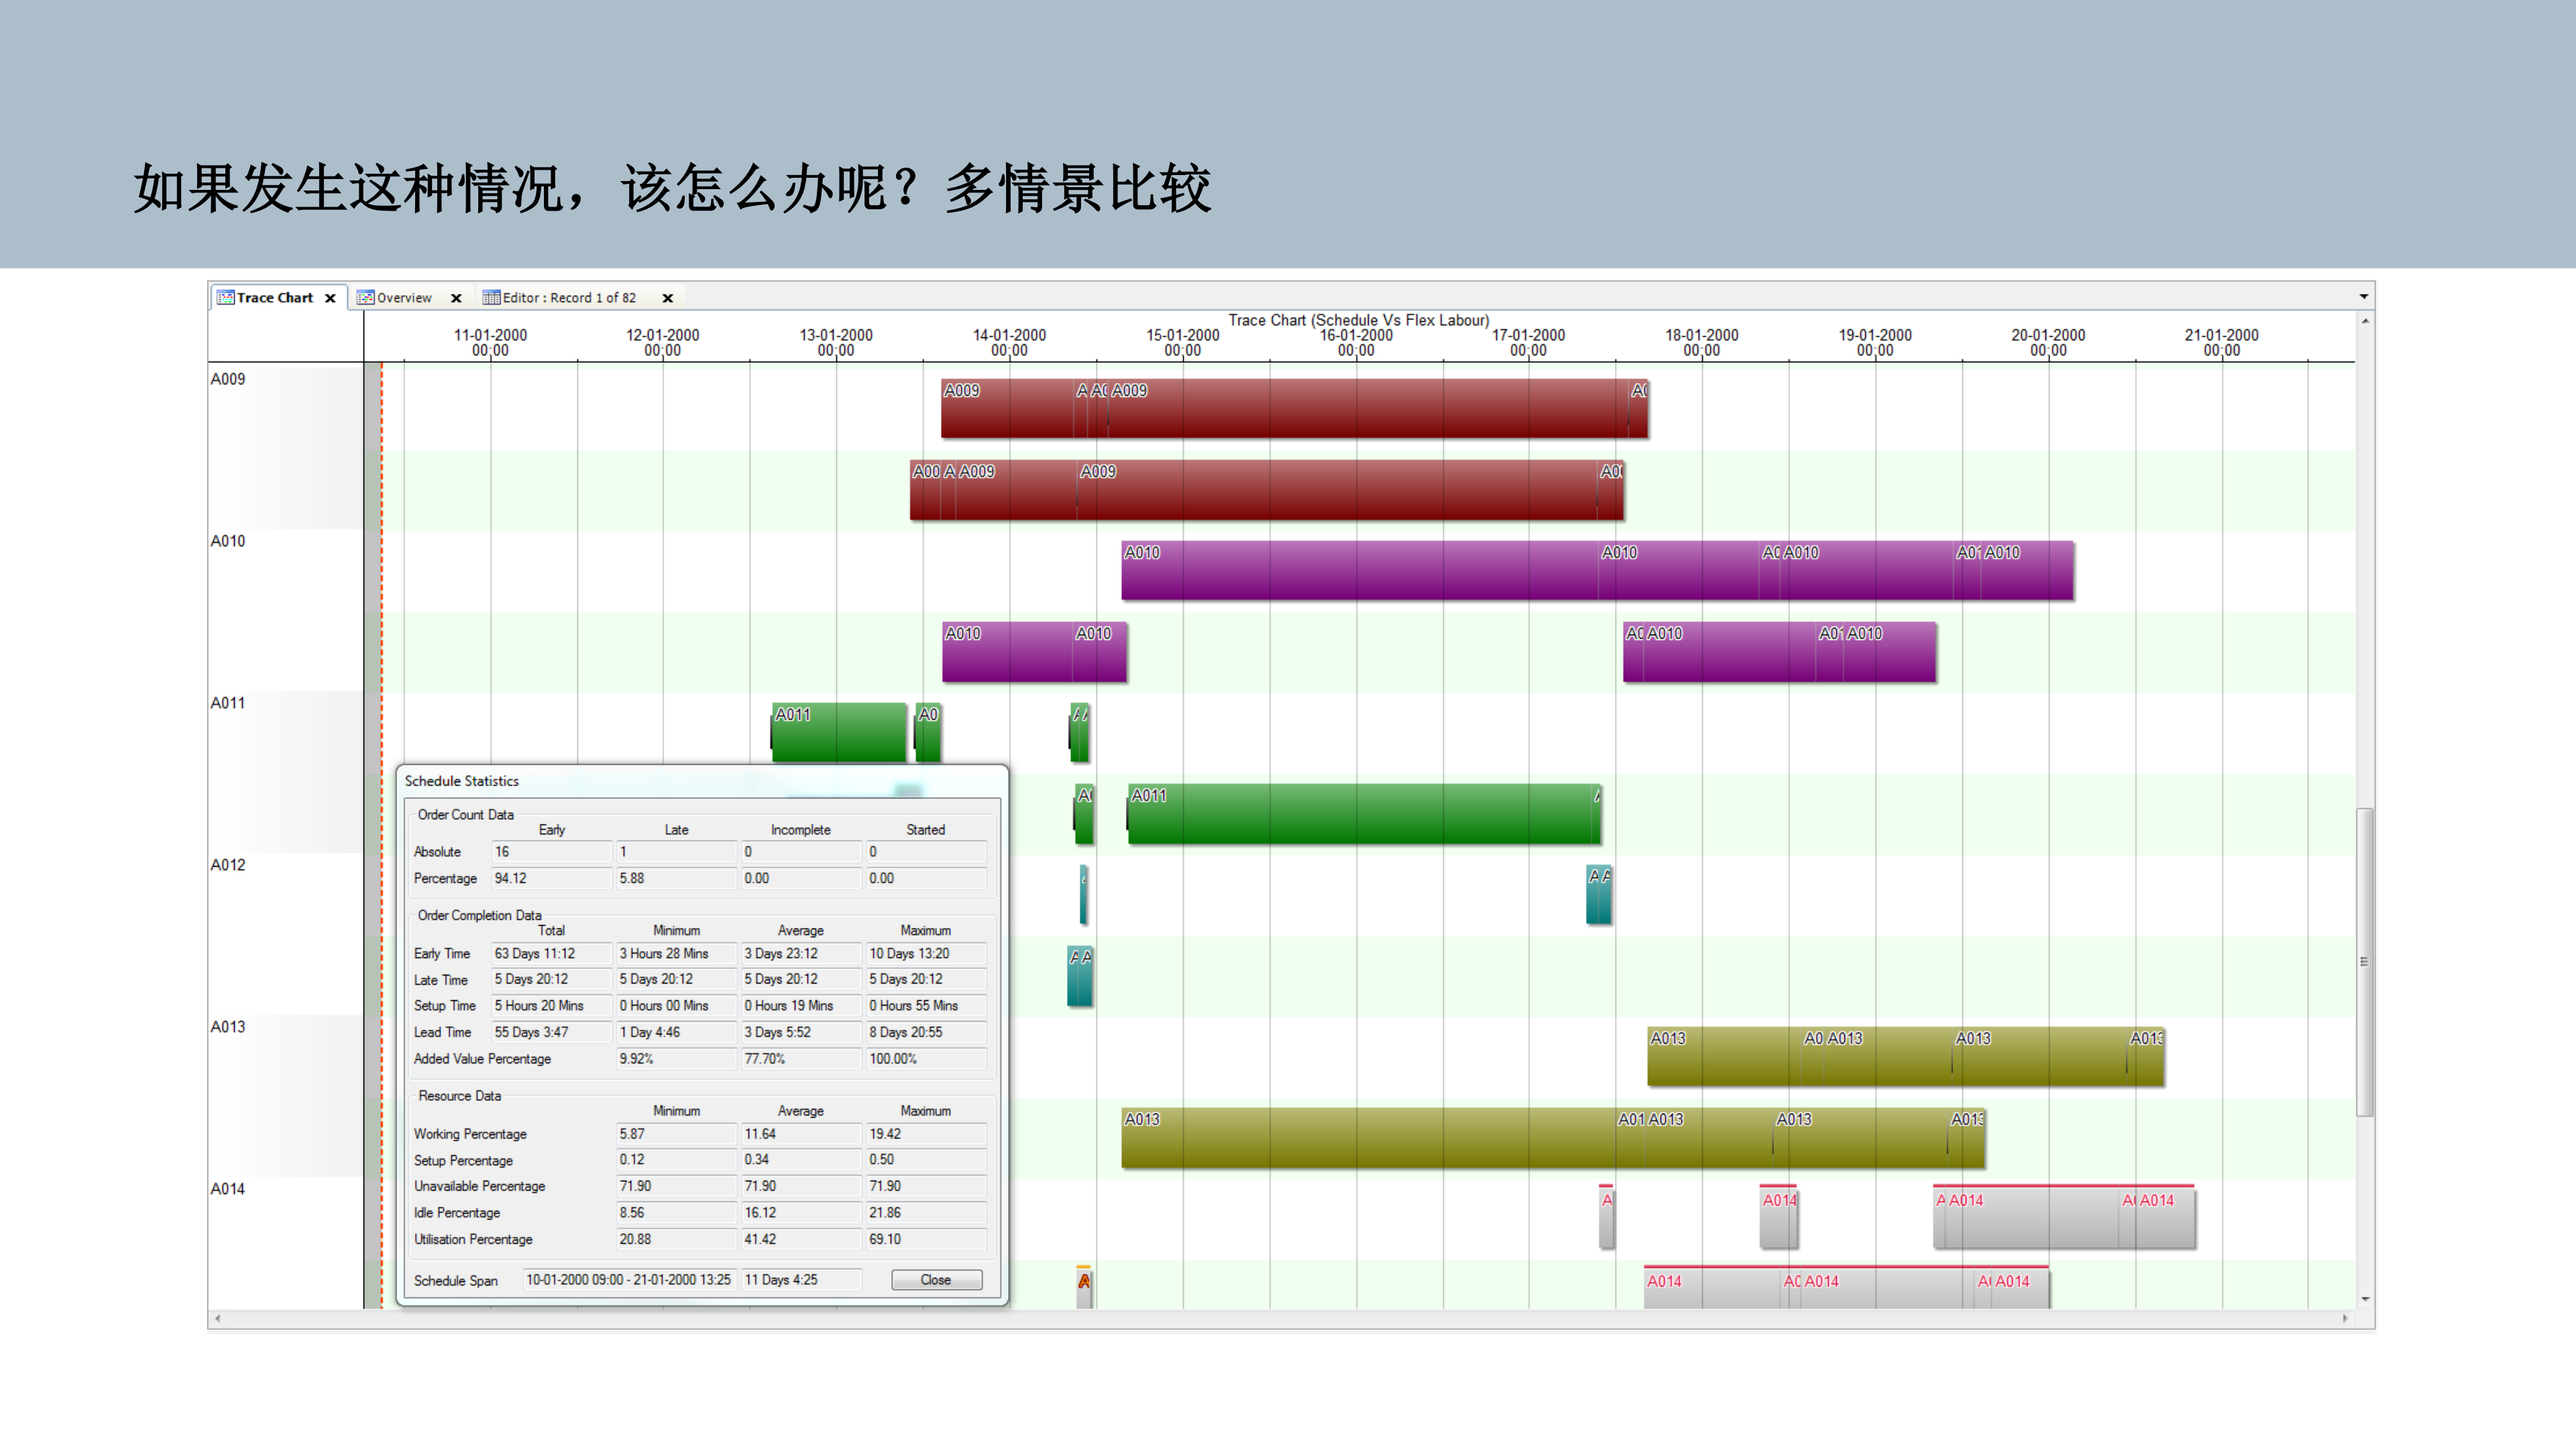Close the Trace Chart tab

click(330, 298)
